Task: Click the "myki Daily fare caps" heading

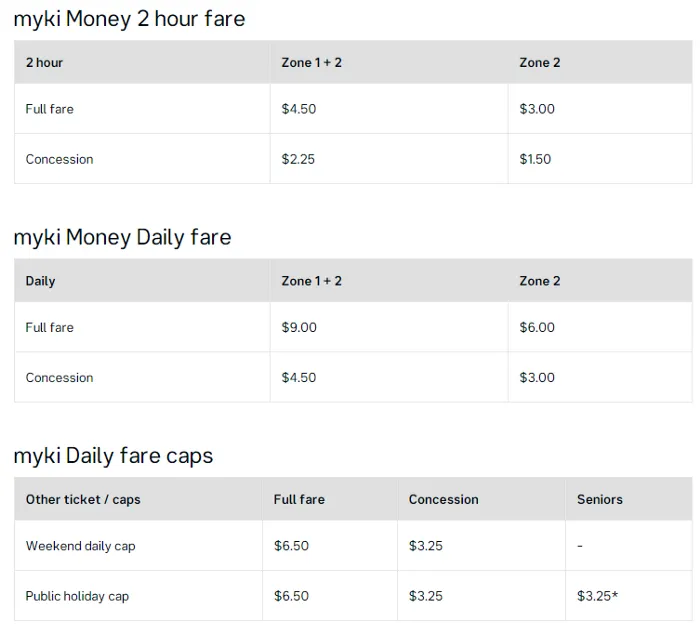Action: [x=113, y=456]
